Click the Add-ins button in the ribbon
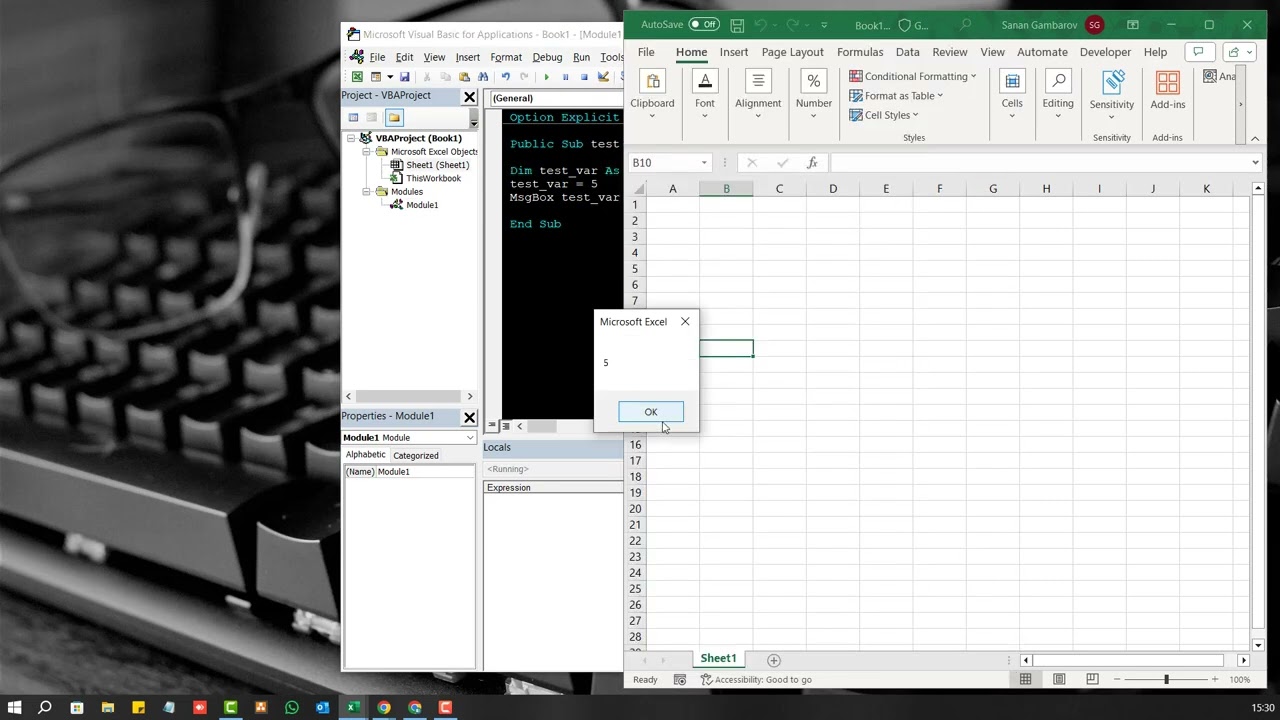1280x720 pixels. tap(1167, 90)
